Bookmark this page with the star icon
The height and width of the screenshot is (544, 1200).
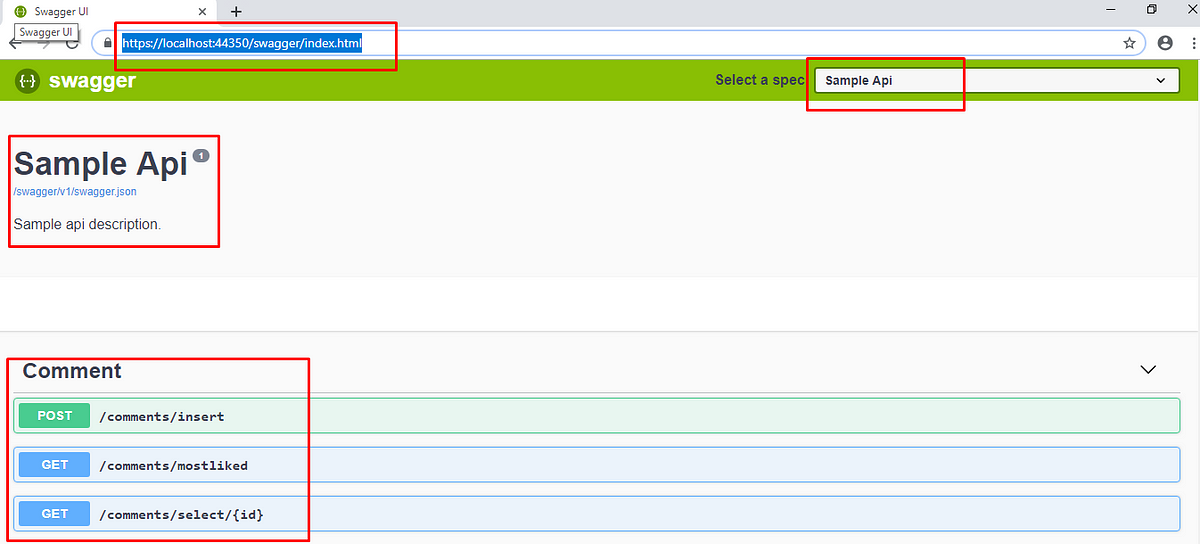pyautogui.click(x=1129, y=43)
